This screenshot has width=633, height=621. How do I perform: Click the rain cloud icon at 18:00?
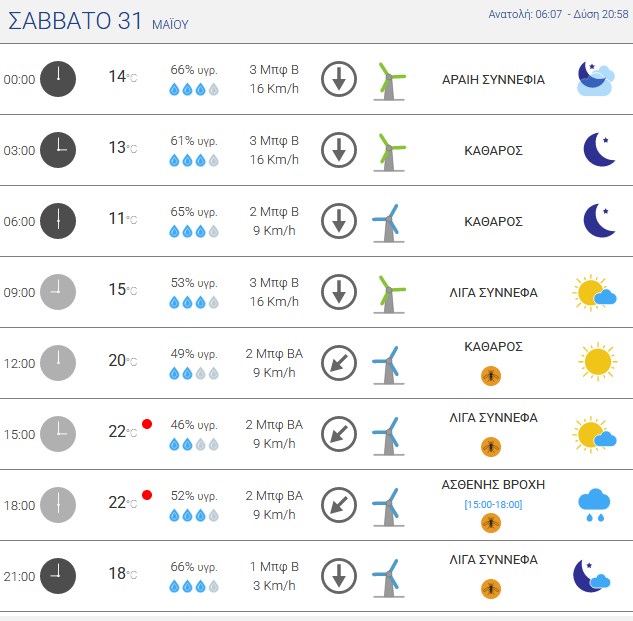click(x=595, y=504)
